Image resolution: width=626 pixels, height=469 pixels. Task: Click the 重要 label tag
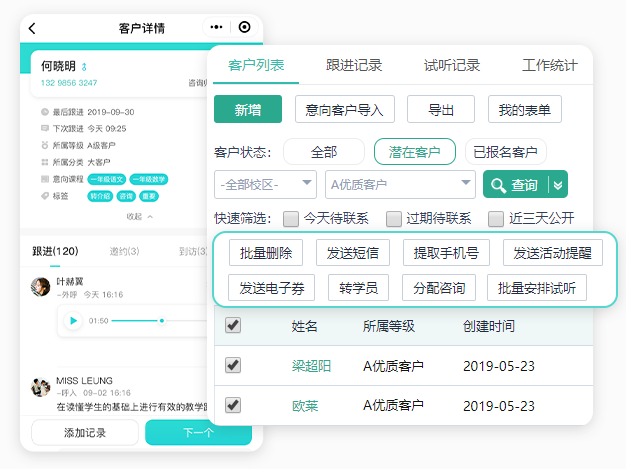(x=149, y=196)
